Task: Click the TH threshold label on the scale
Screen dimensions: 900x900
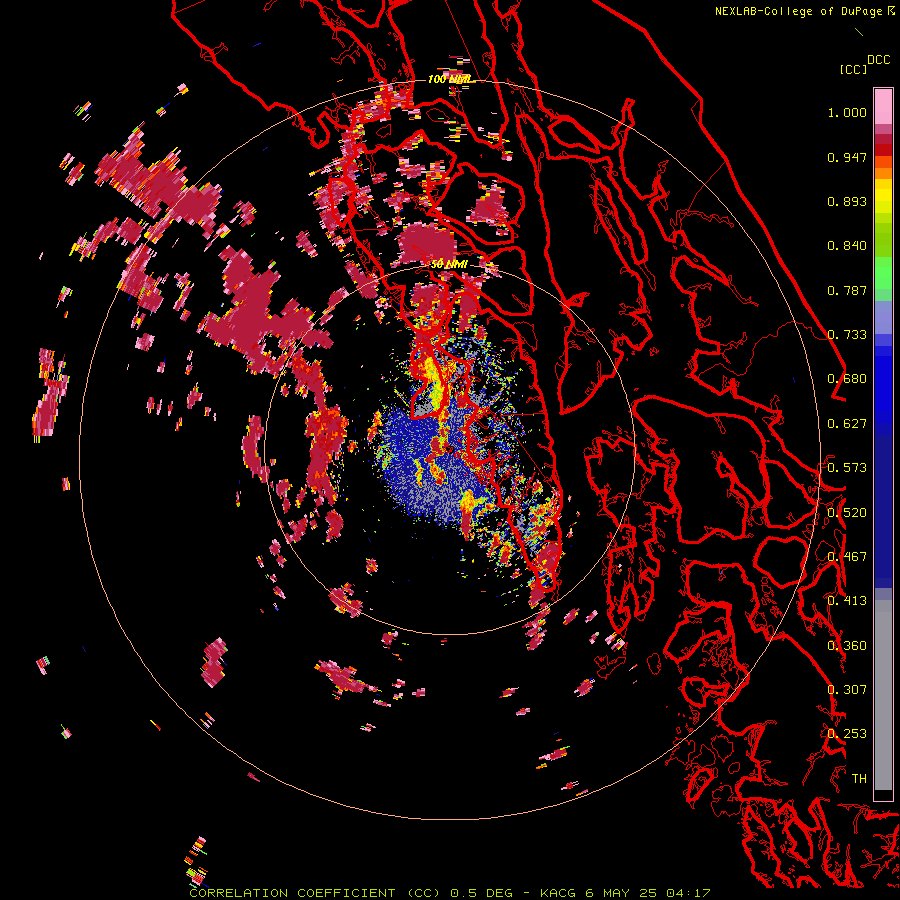Action: click(859, 779)
